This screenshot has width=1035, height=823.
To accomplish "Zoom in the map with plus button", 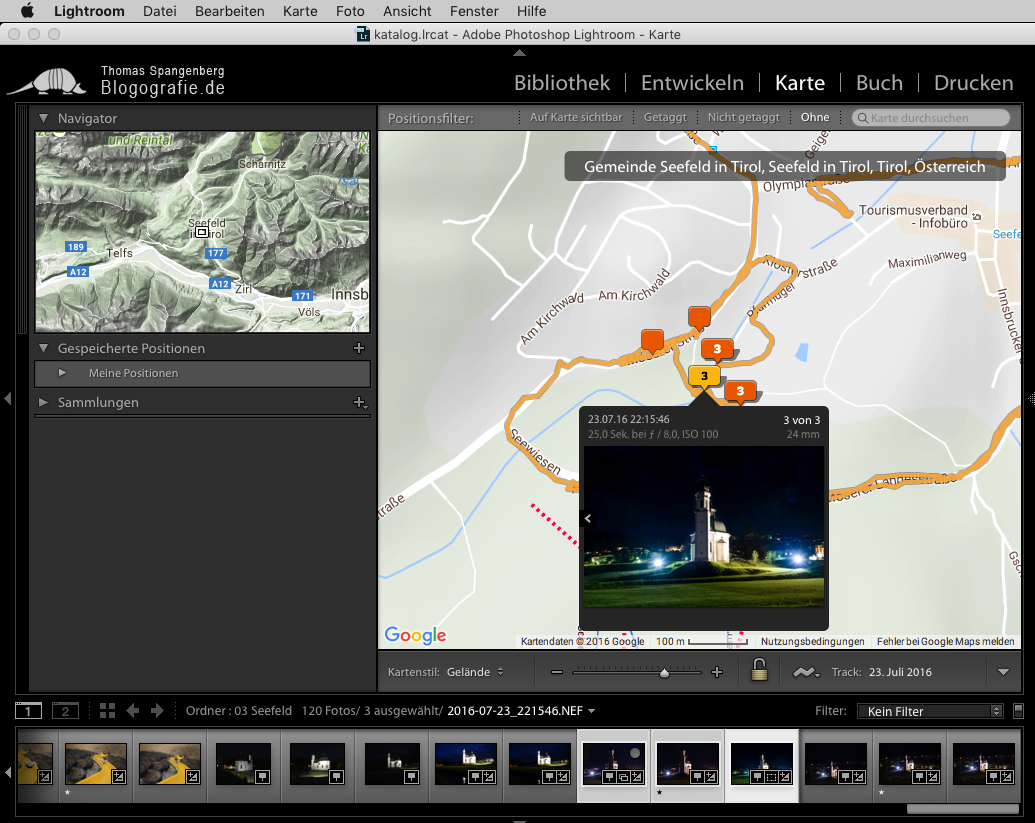I will [x=717, y=672].
